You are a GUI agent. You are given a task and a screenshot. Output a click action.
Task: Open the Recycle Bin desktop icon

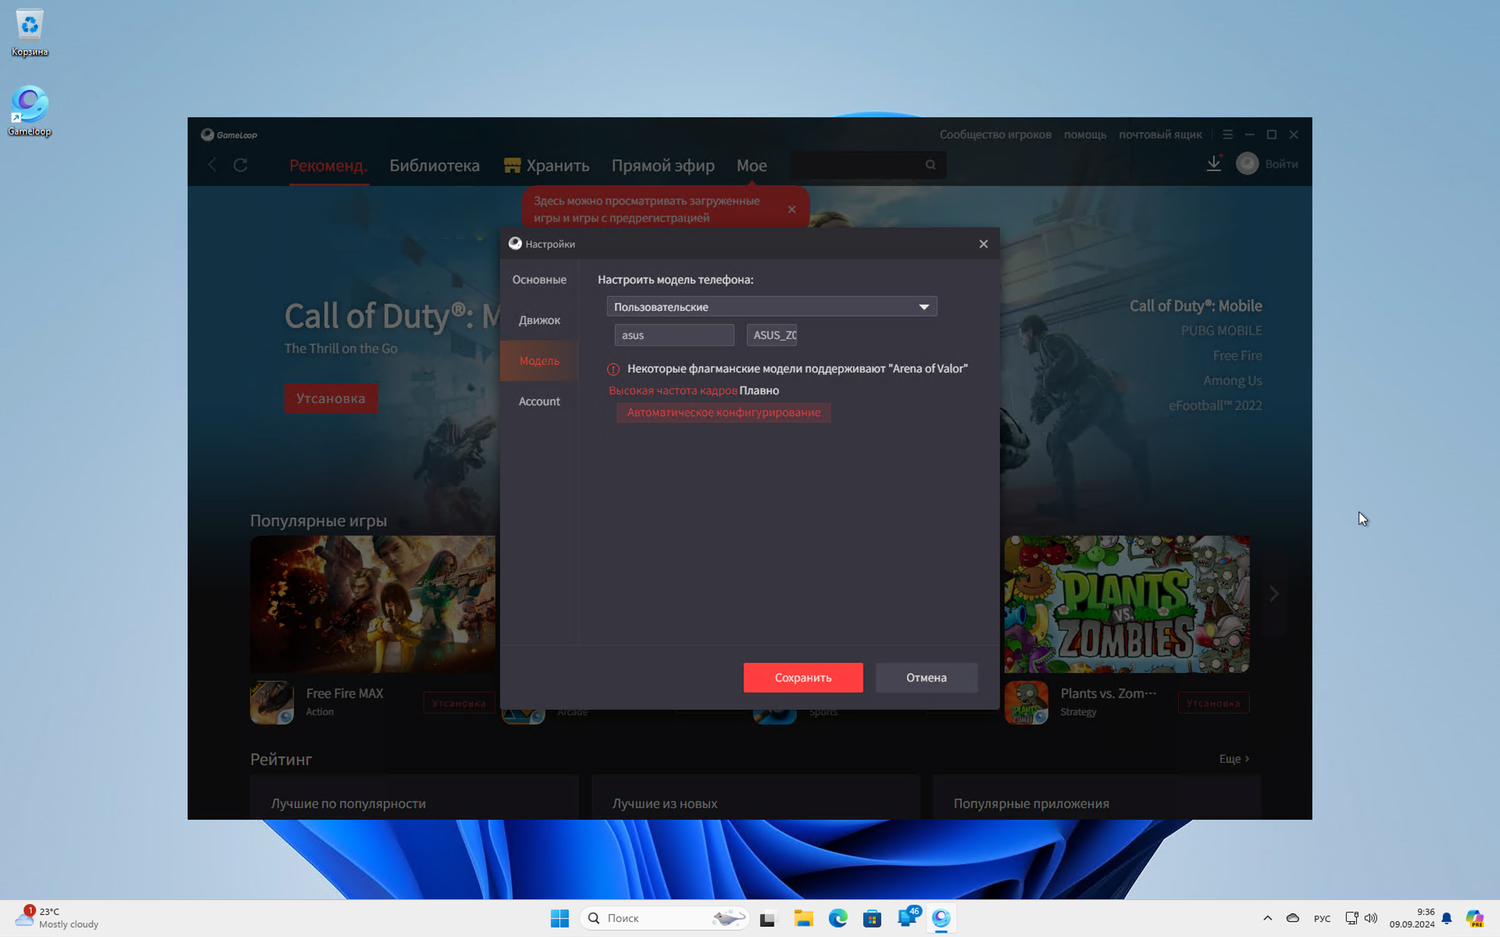point(29,33)
